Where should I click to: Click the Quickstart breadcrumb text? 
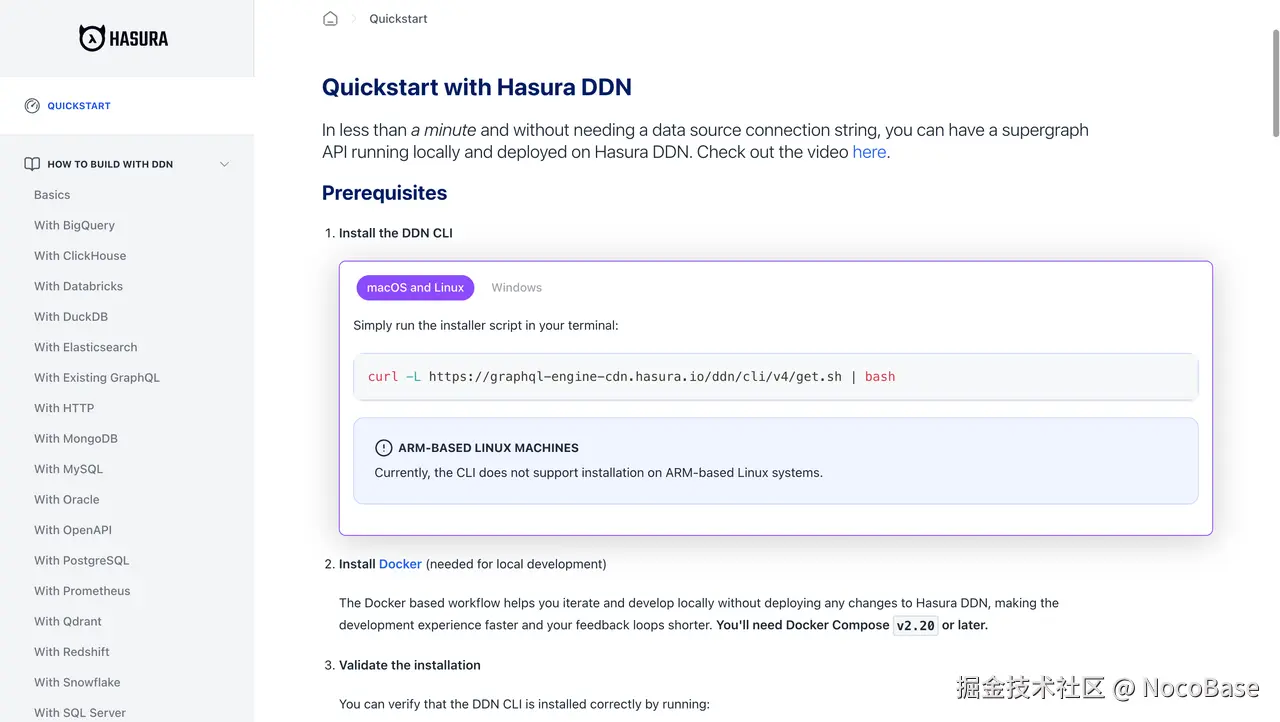click(398, 18)
